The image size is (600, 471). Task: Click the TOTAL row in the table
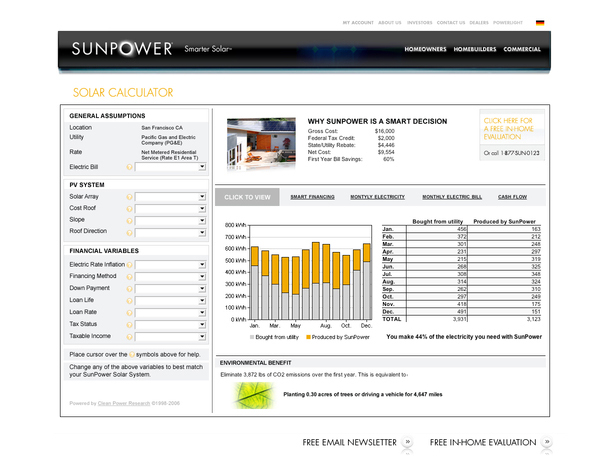click(461, 319)
